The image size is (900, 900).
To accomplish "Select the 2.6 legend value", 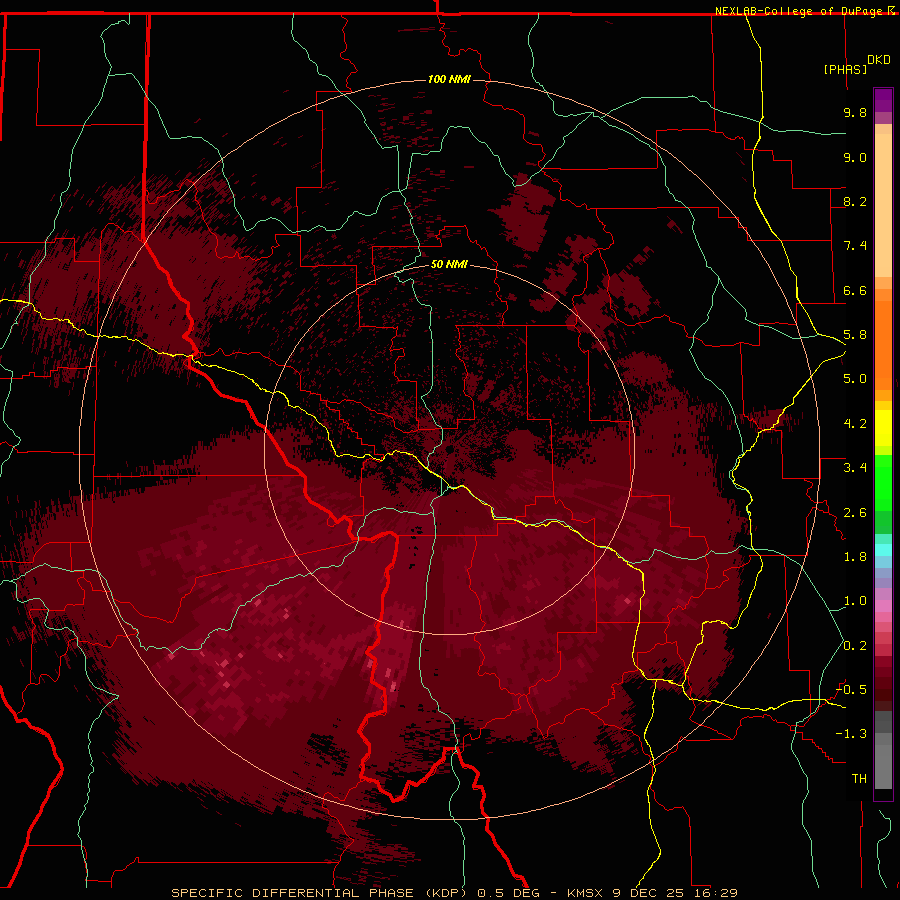I will tap(855, 513).
